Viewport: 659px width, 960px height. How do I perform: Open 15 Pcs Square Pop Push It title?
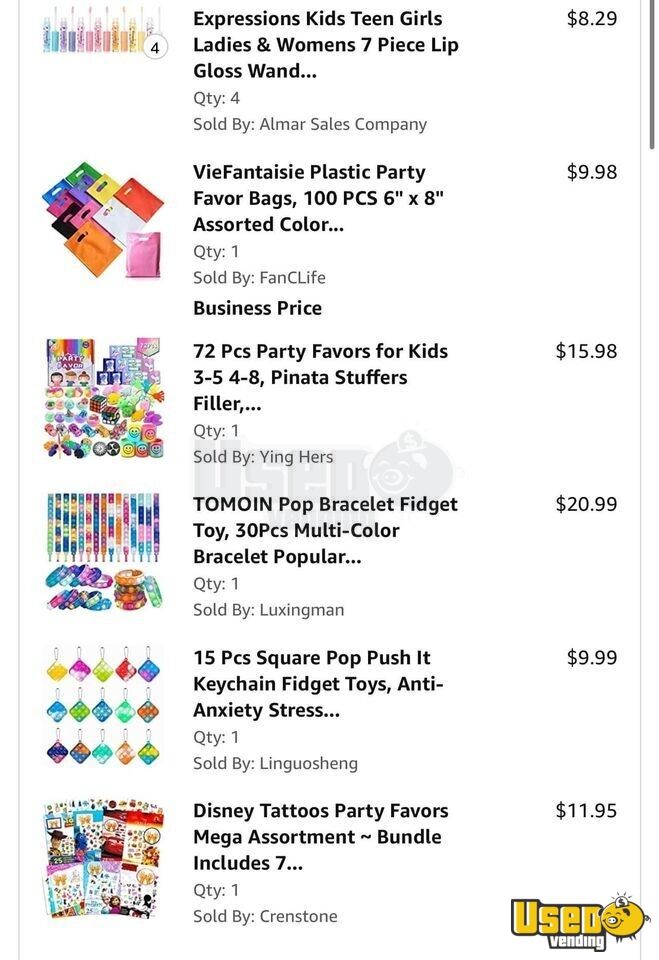tap(318, 683)
